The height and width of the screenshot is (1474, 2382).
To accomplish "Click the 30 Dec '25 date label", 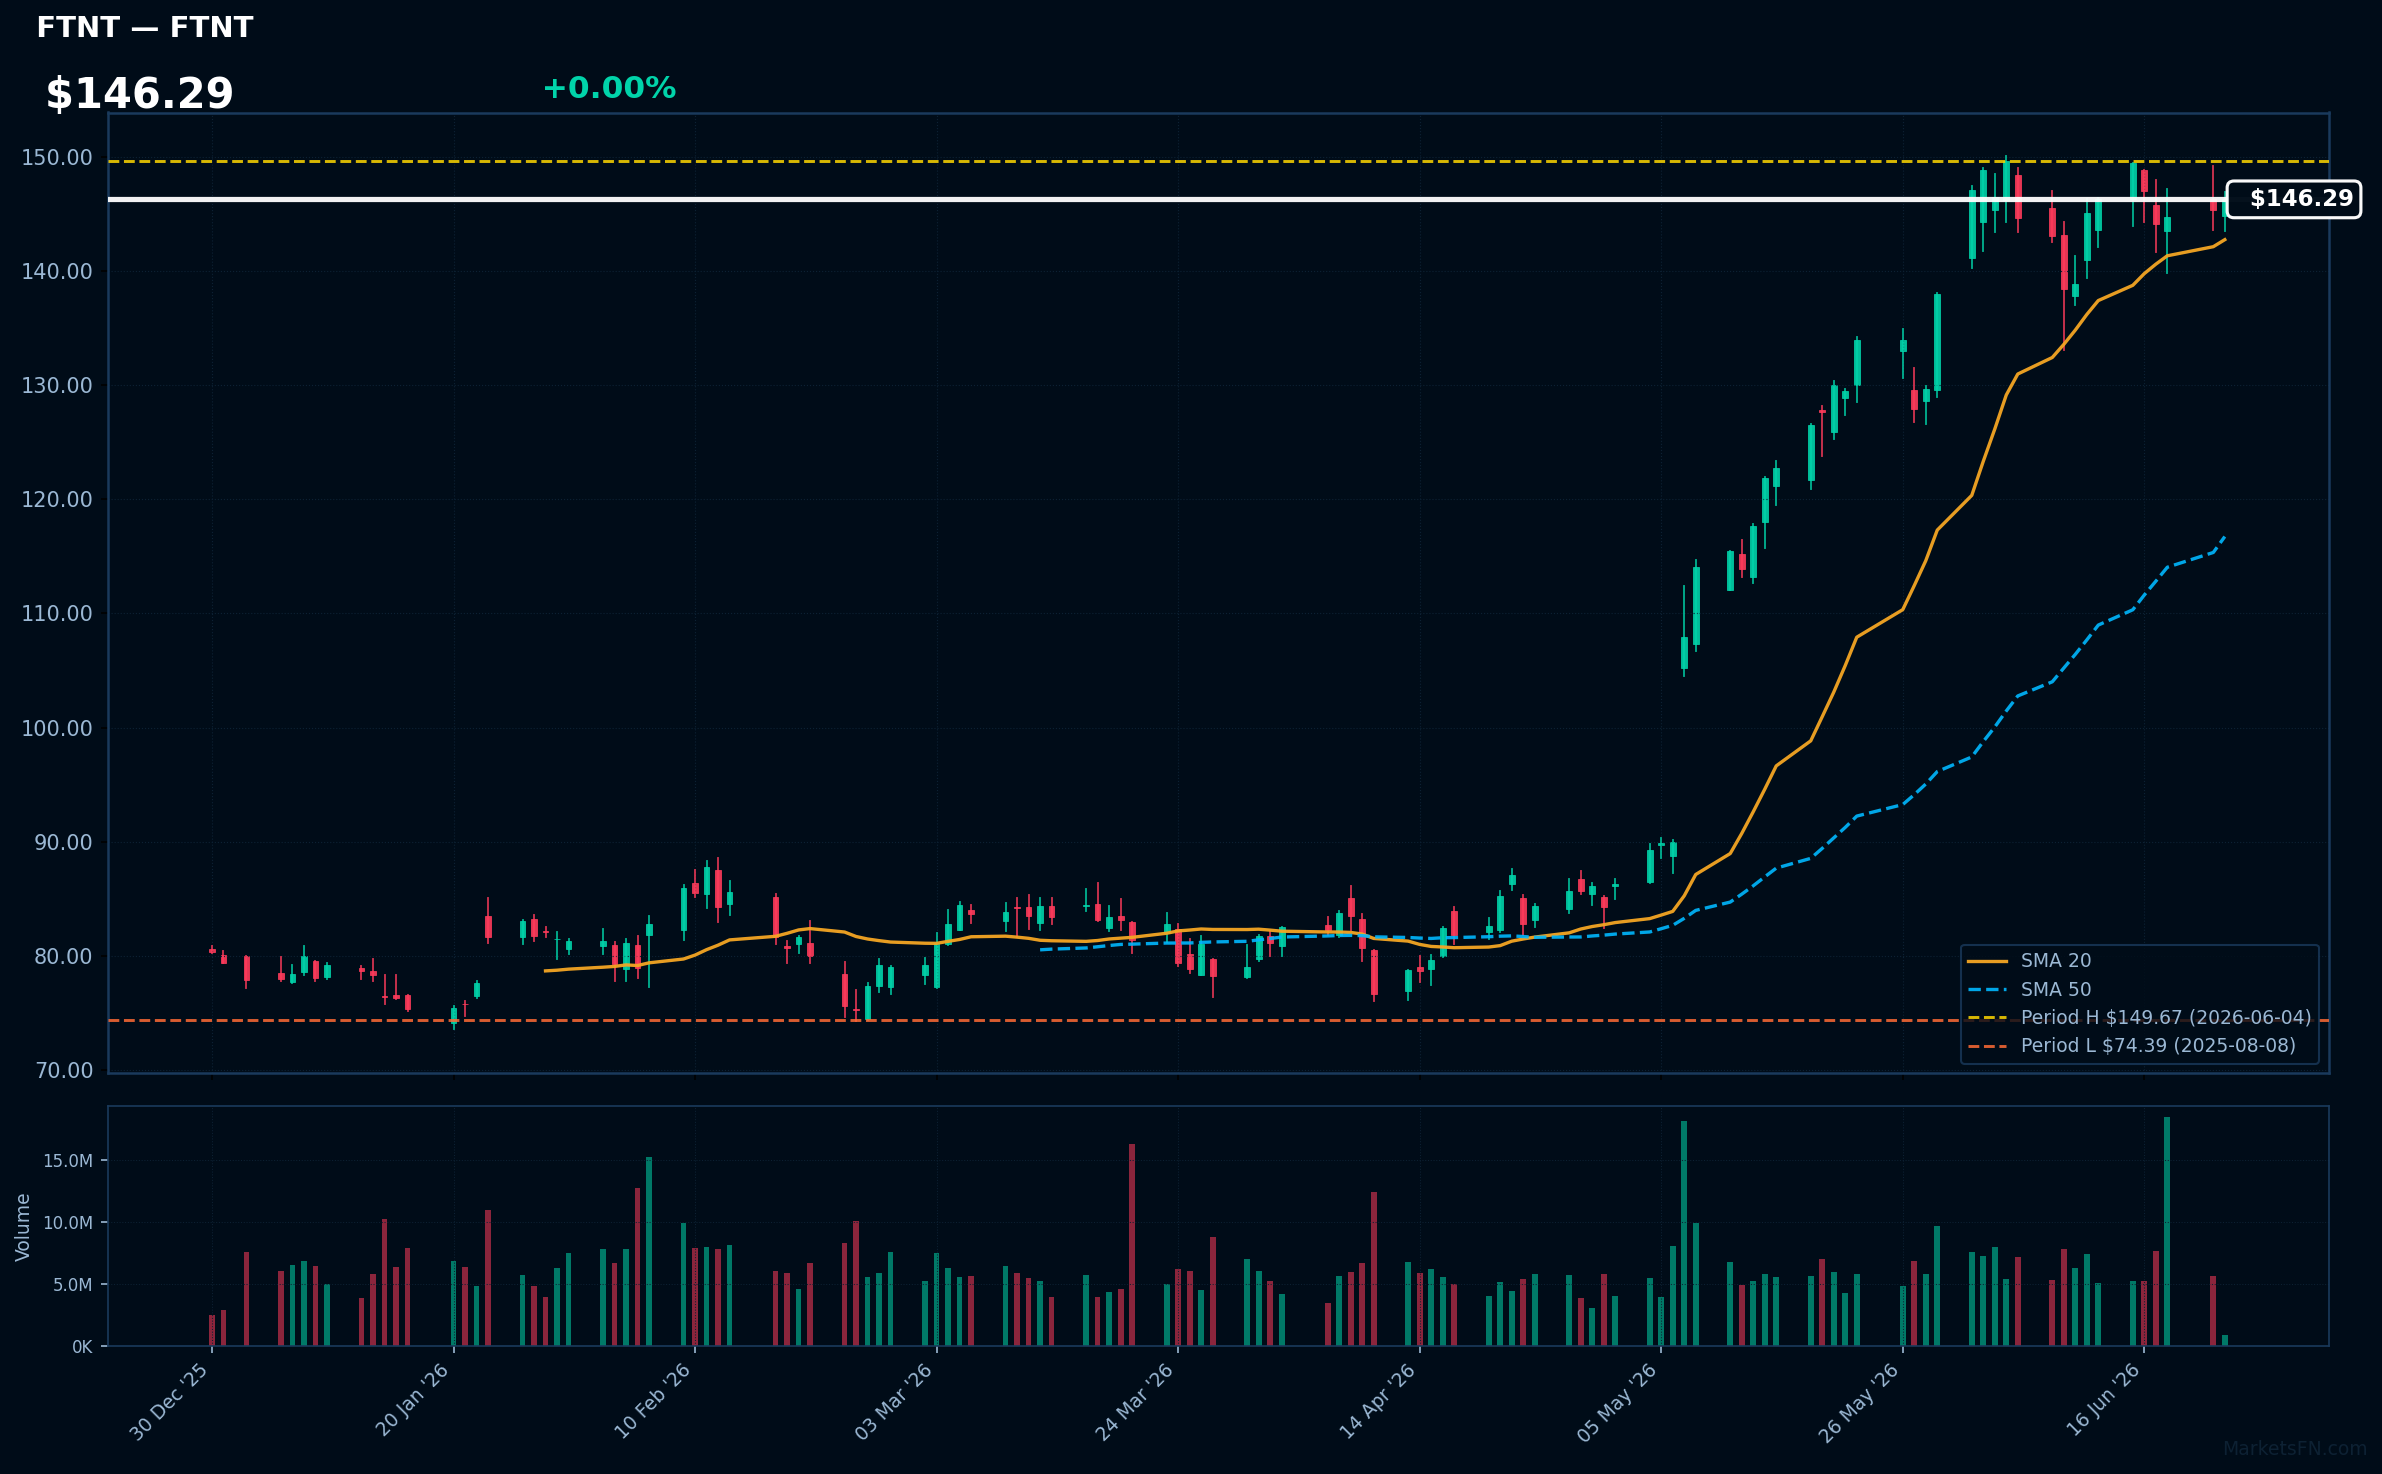I will (169, 1401).
